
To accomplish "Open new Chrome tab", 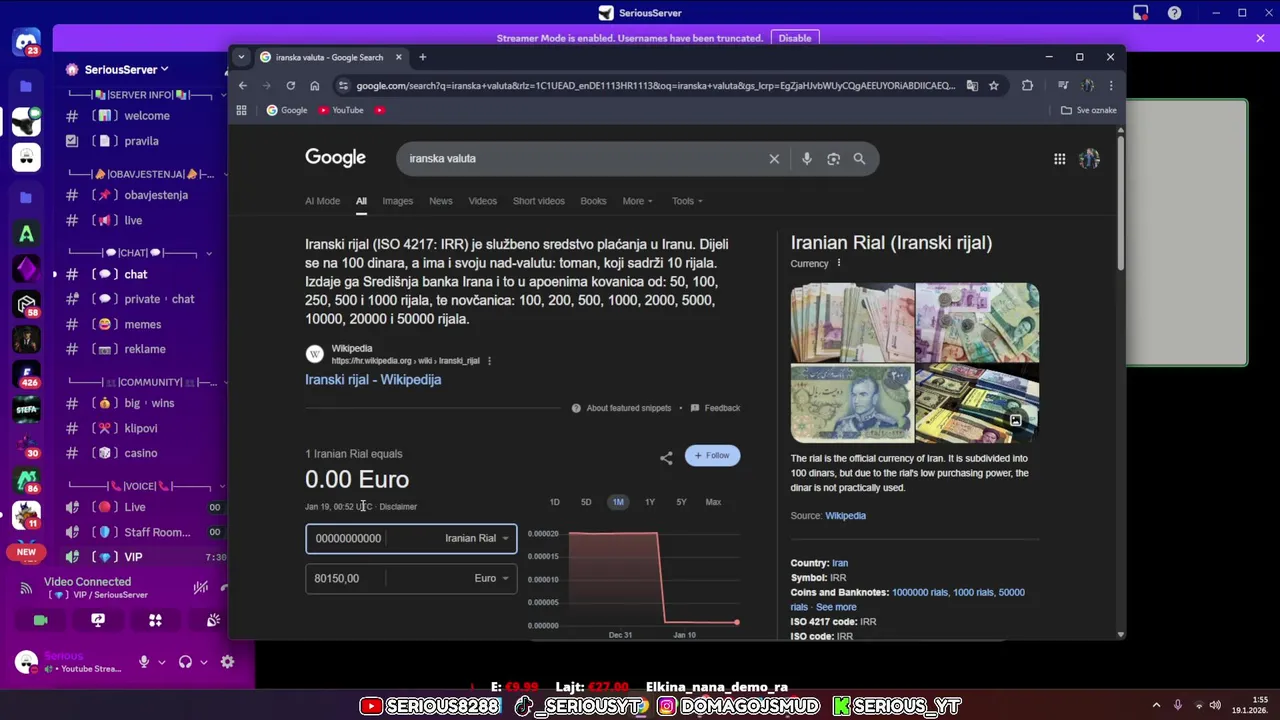I will click(422, 57).
